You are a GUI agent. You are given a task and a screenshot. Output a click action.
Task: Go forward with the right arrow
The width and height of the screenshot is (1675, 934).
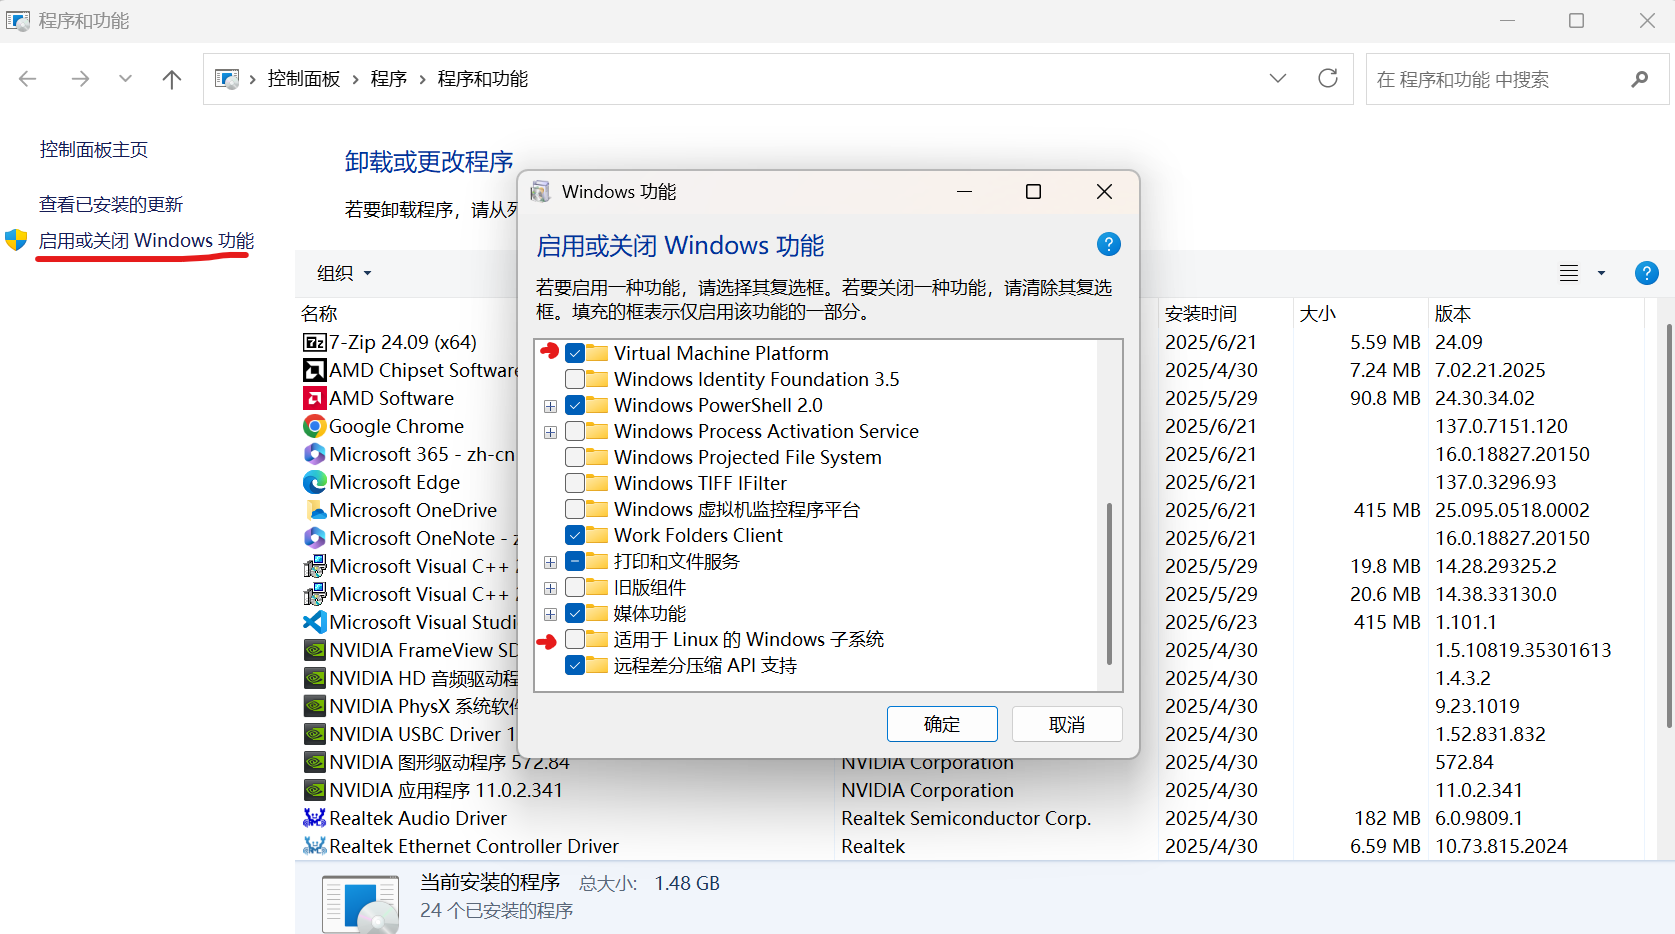(x=80, y=79)
